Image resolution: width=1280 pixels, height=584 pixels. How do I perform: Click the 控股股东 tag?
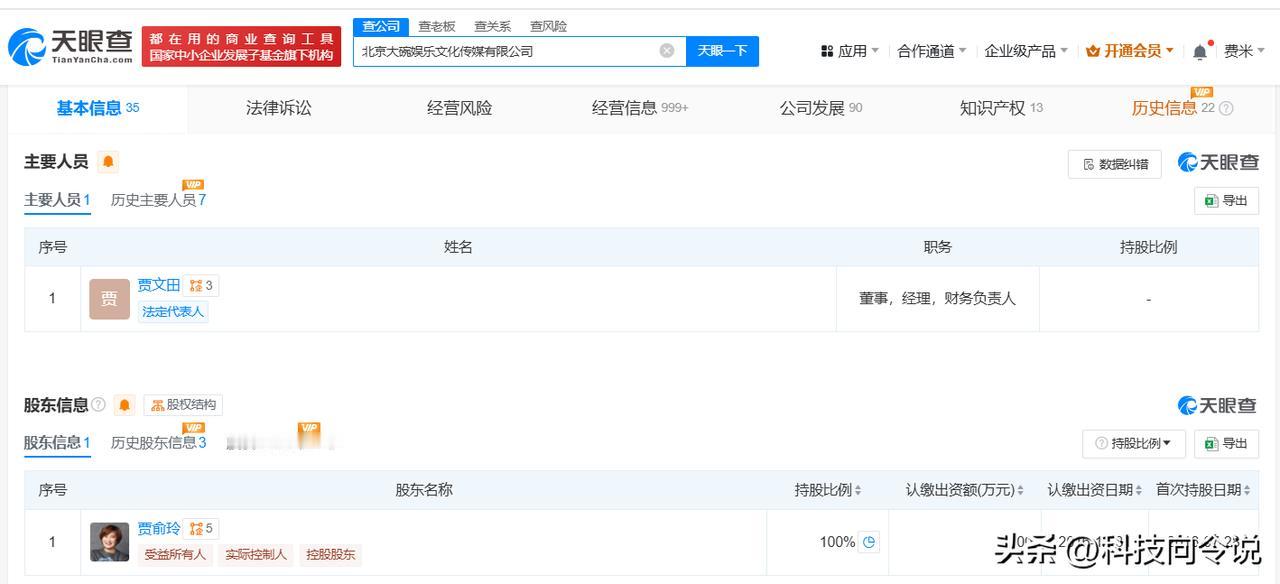pyautogui.click(x=330, y=554)
